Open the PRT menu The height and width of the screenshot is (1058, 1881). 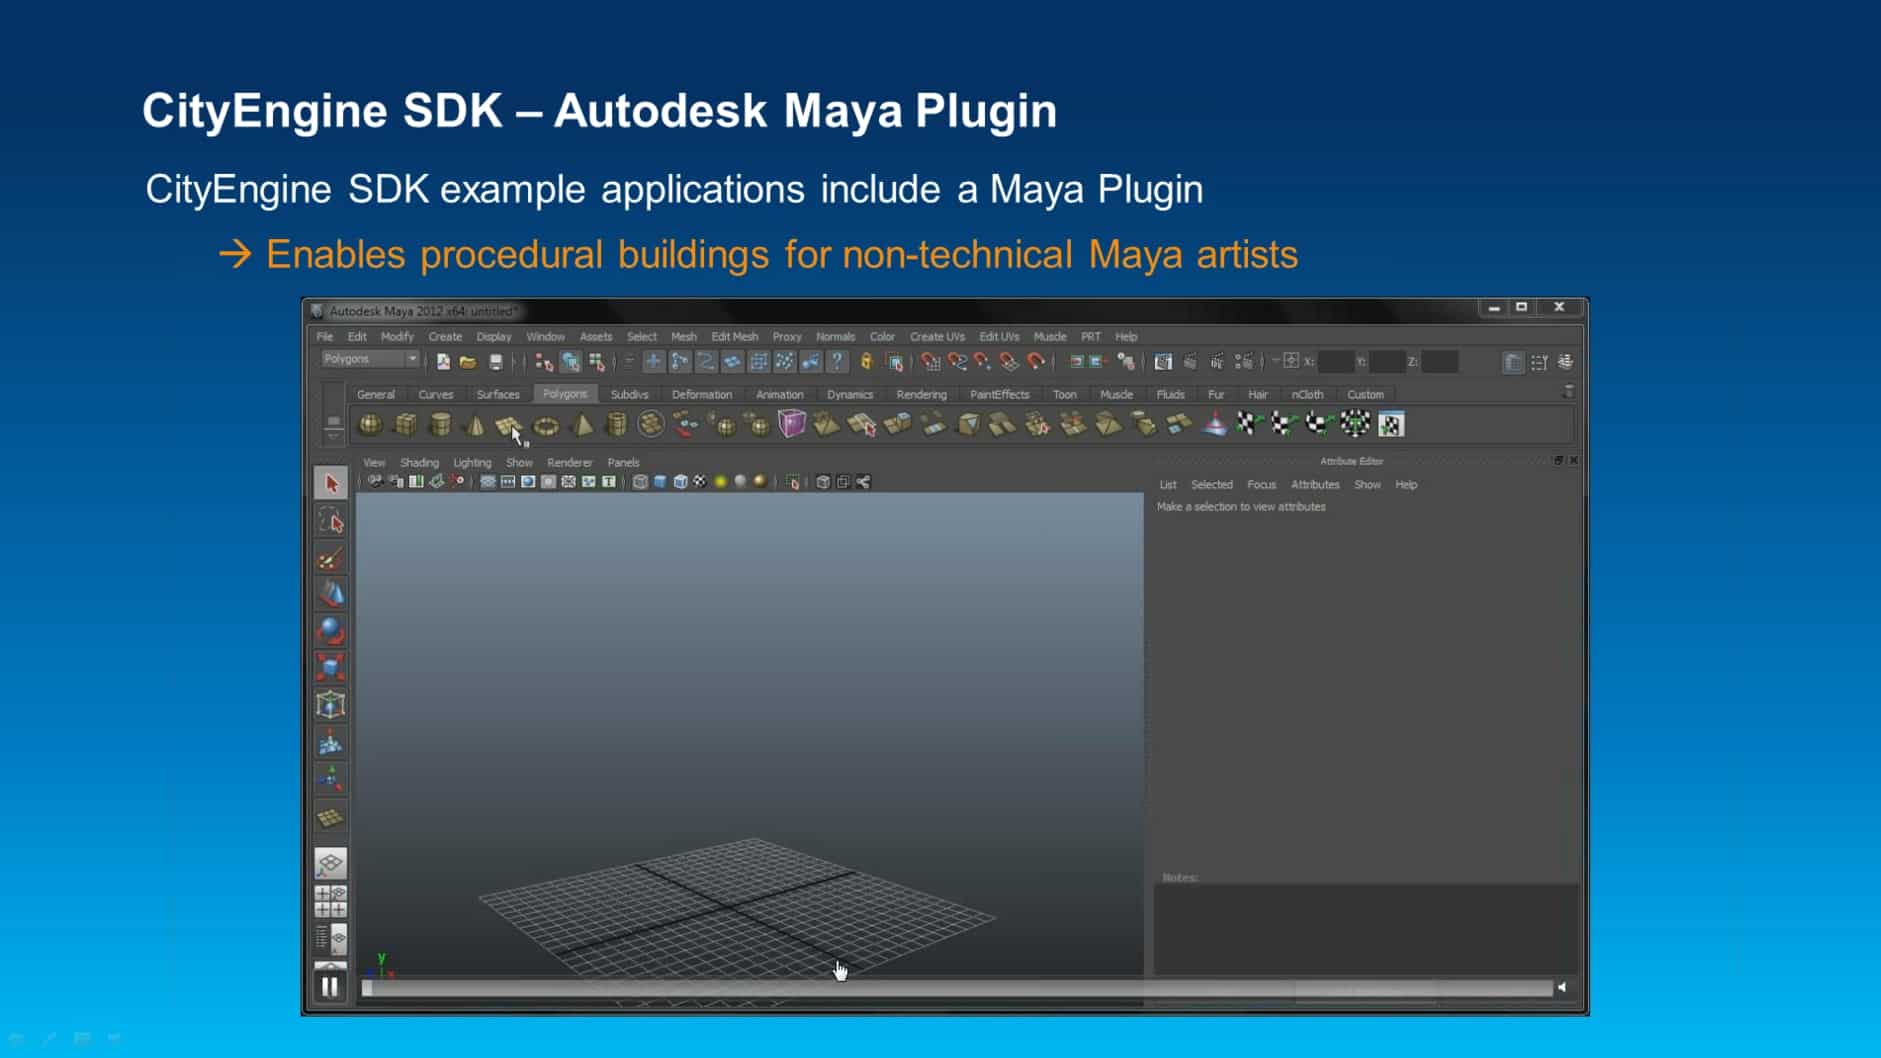[x=1090, y=337]
